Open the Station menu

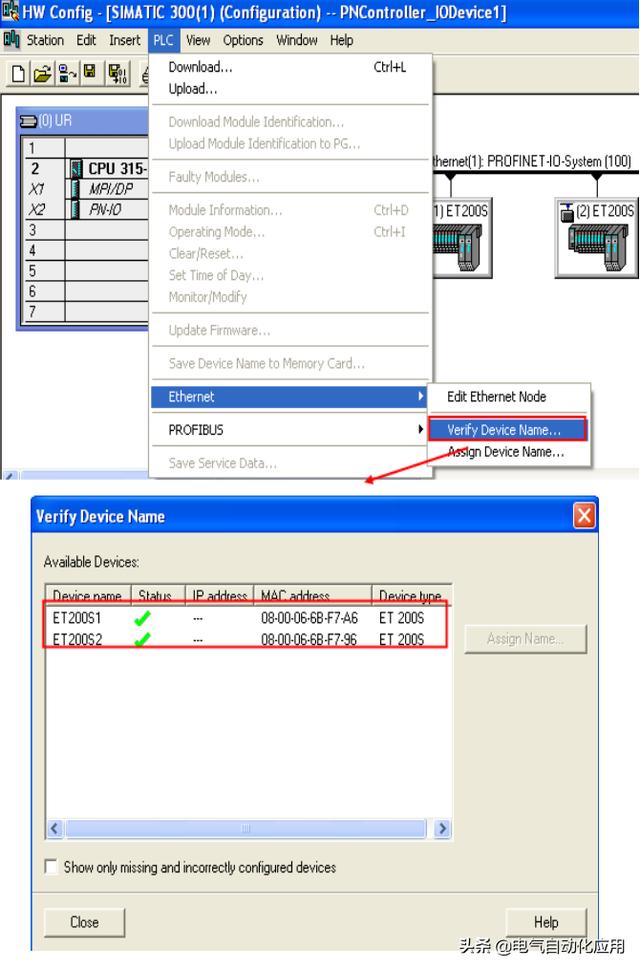click(x=45, y=40)
